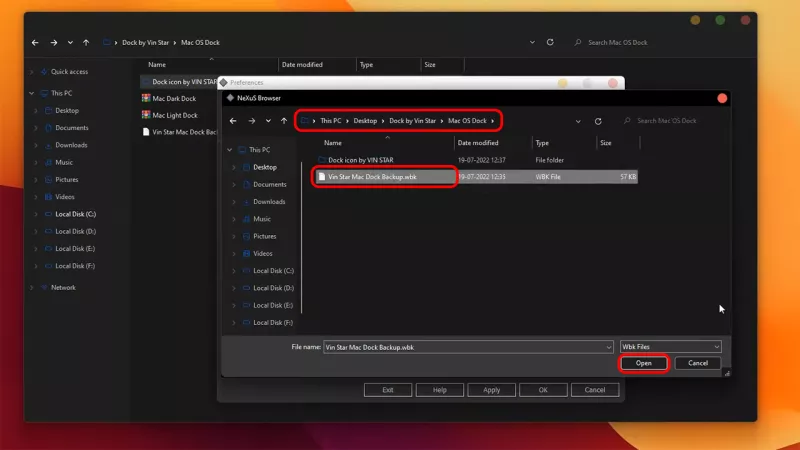Click Dock by Vin Star in File Explorer breadcrumb
This screenshot has height=450, width=800.
click(x=145, y=43)
